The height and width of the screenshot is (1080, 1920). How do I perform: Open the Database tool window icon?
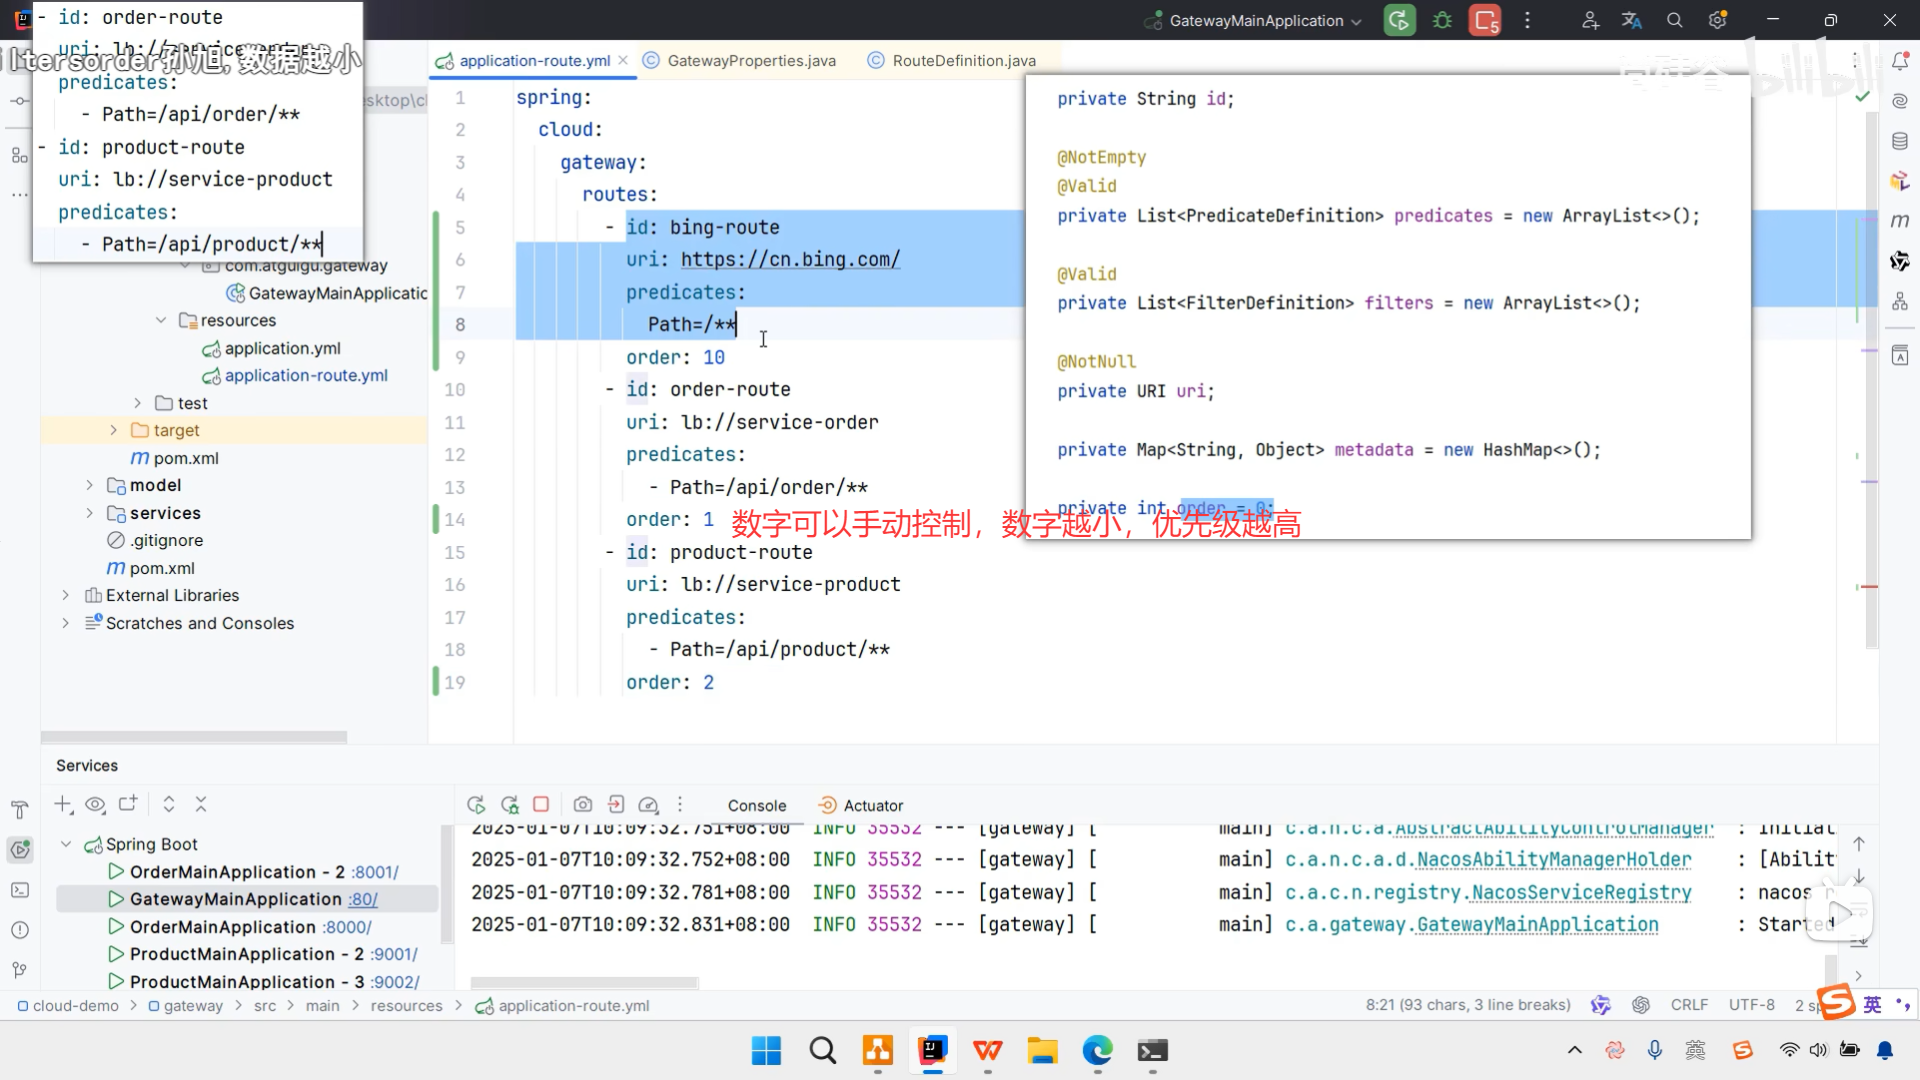coord(1900,141)
